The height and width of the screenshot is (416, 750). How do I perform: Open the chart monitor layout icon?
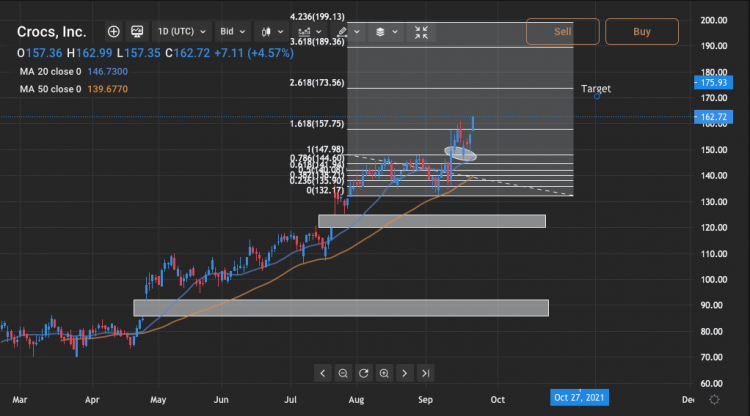(x=137, y=32)
